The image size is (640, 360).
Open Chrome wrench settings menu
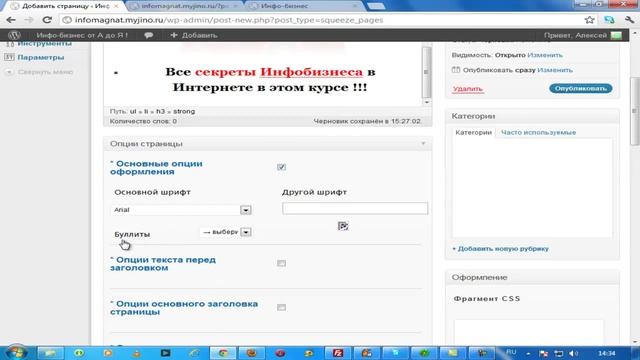pos(629,20)
